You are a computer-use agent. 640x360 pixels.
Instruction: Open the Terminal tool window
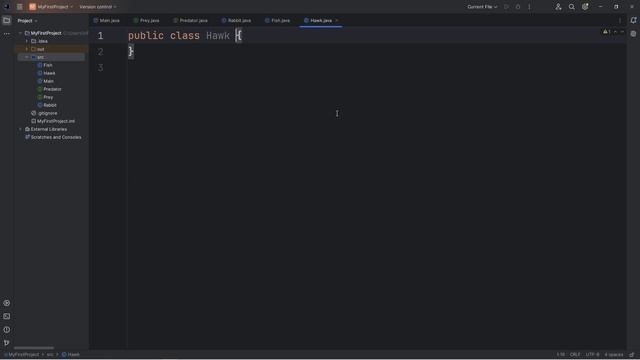[7, 316]
